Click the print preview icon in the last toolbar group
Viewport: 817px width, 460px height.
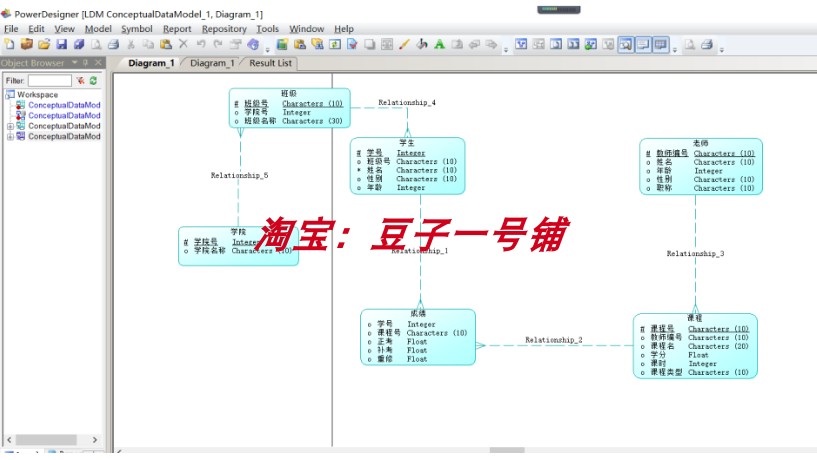[689, 44]
